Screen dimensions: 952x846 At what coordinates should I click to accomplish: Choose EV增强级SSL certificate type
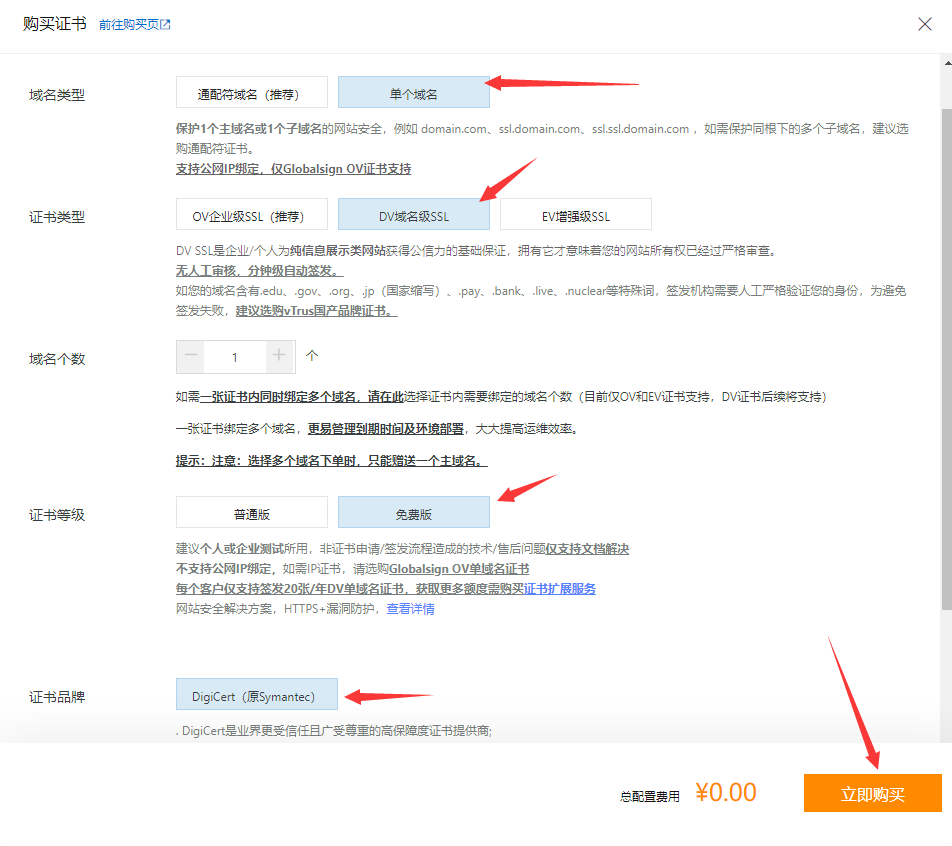point(575,214)
